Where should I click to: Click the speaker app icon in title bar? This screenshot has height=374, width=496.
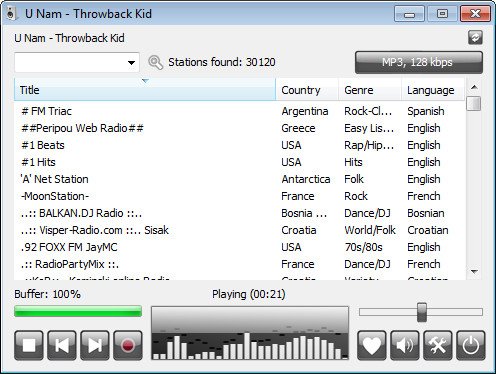11,14
